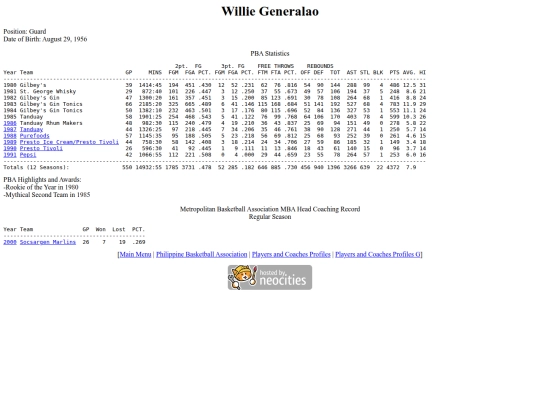Click the 1984 Gilbey's Gin Tonics row
This screenshot has height=405, width=540.
point(215,110)
